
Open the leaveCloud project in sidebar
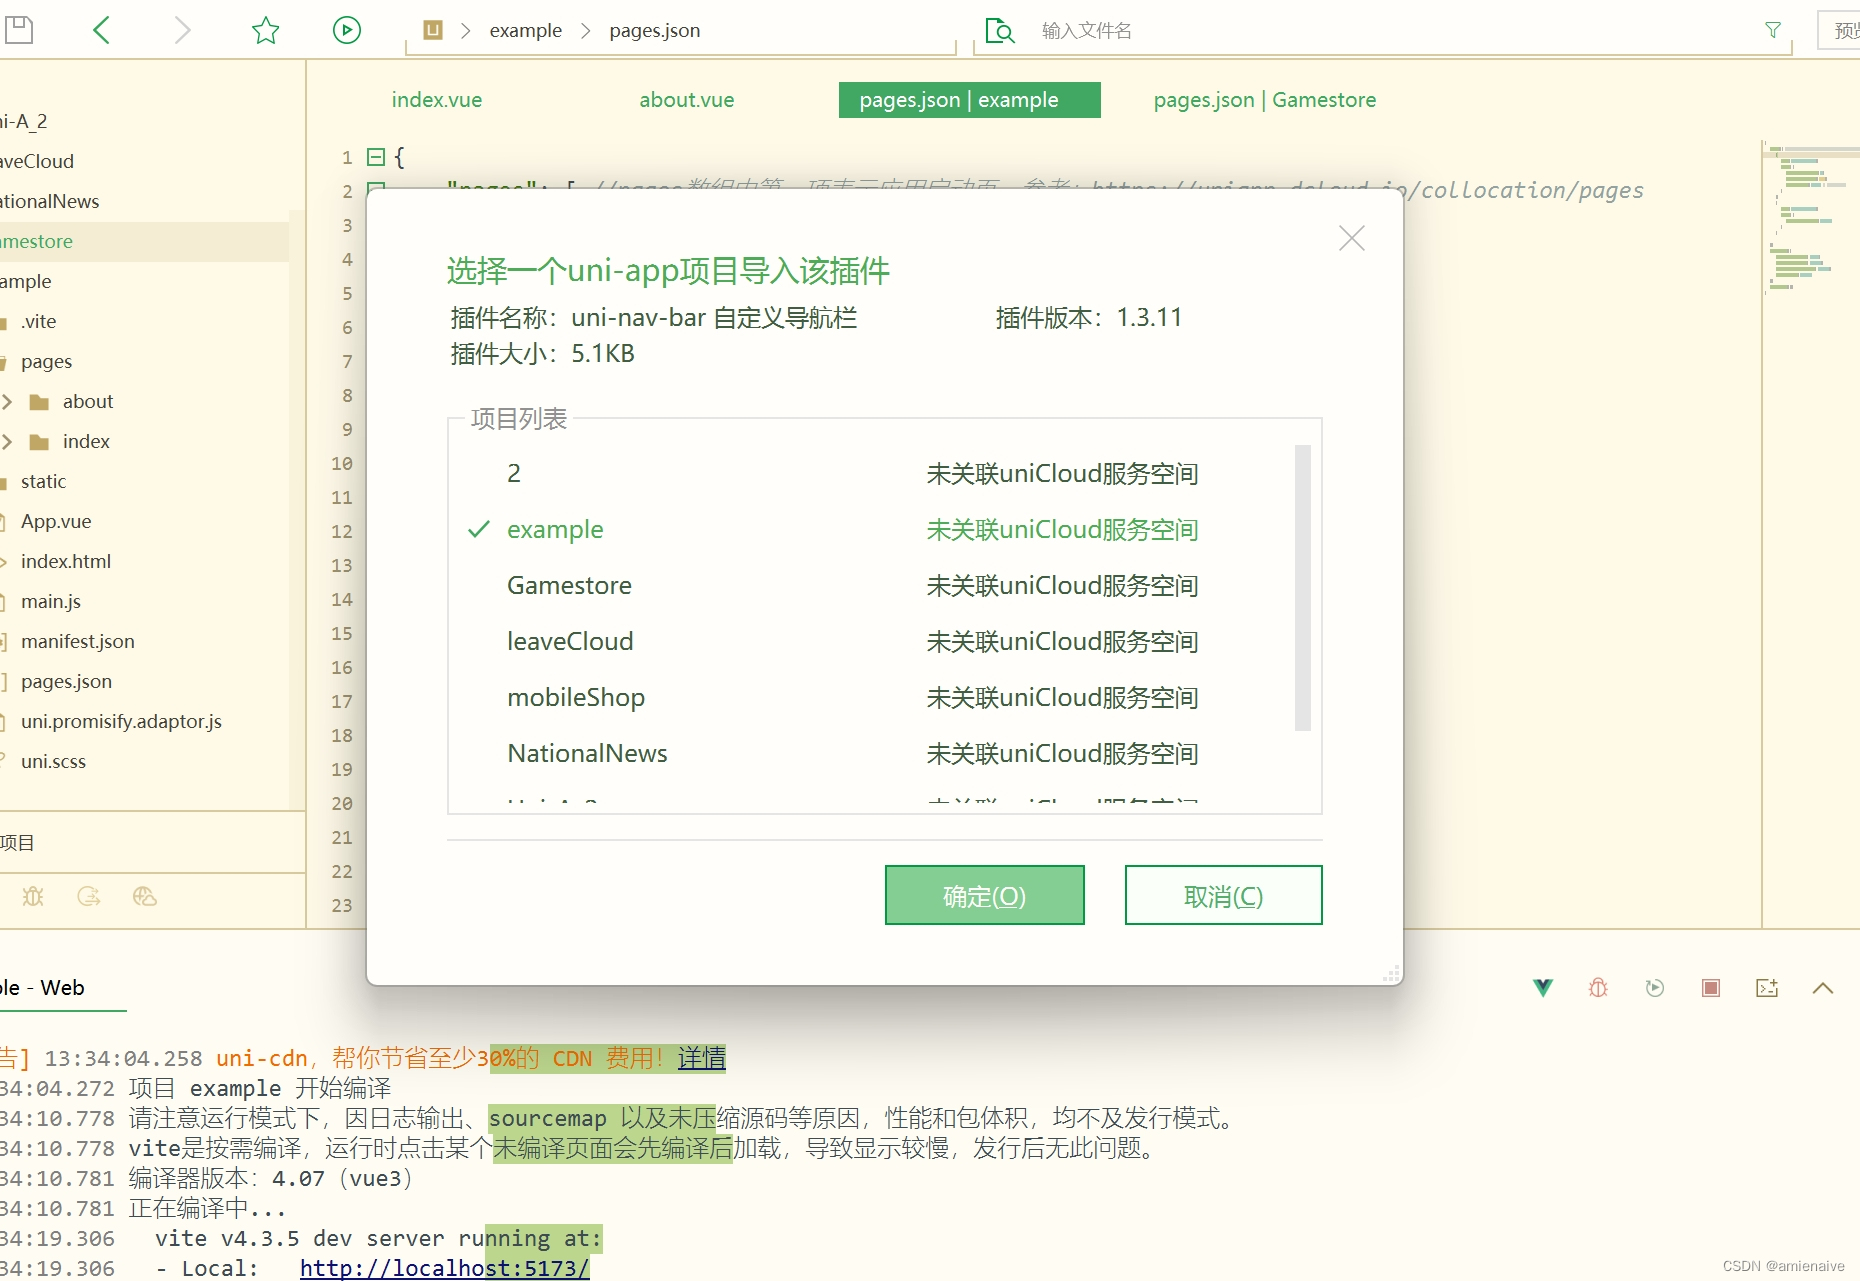tap(144, 162)
